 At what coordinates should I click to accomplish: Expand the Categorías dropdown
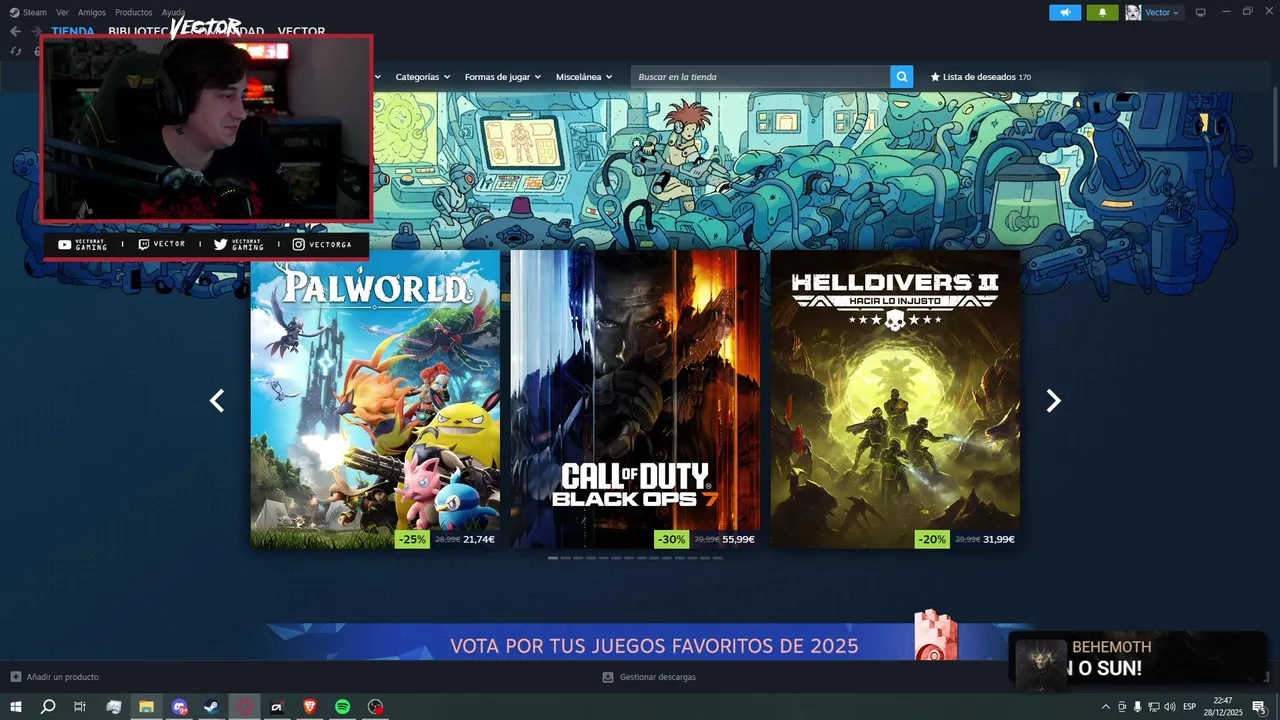(422, 77)
